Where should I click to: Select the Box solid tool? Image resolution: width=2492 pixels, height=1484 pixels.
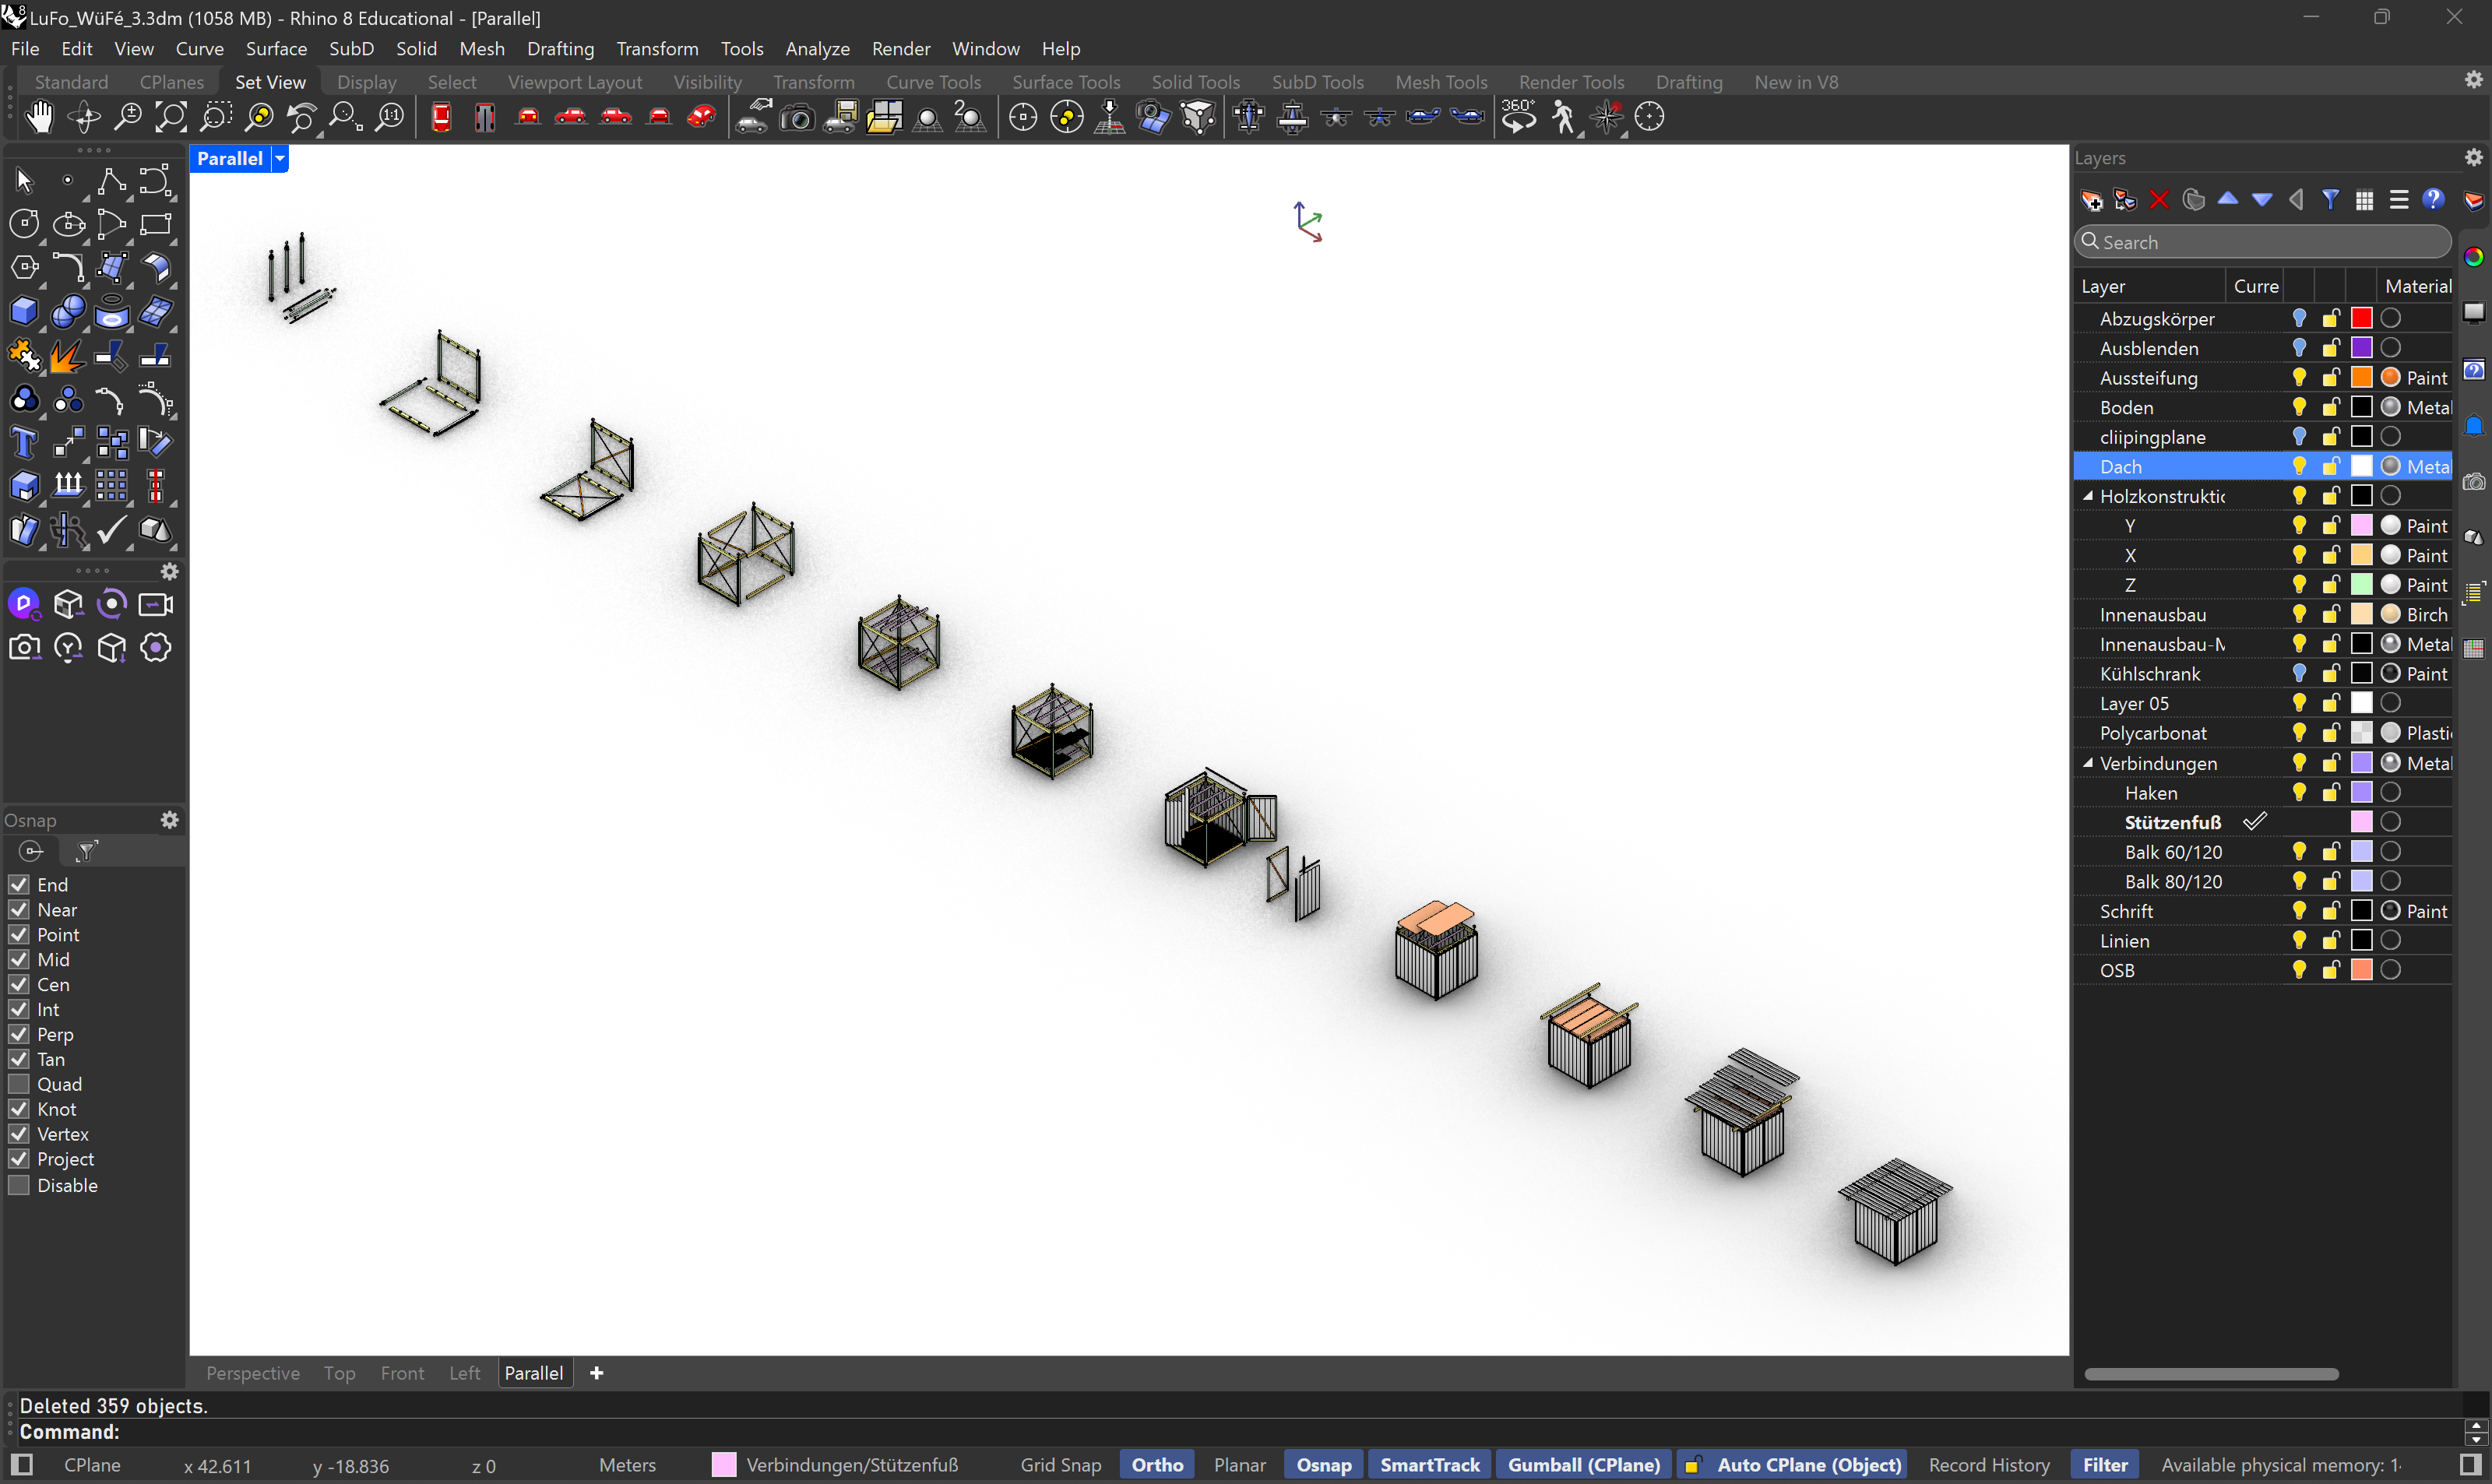[24, 312]
